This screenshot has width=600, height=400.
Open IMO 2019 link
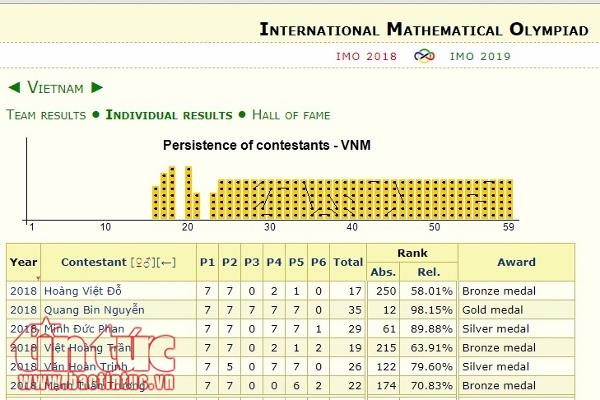click(x=478, y=56)
